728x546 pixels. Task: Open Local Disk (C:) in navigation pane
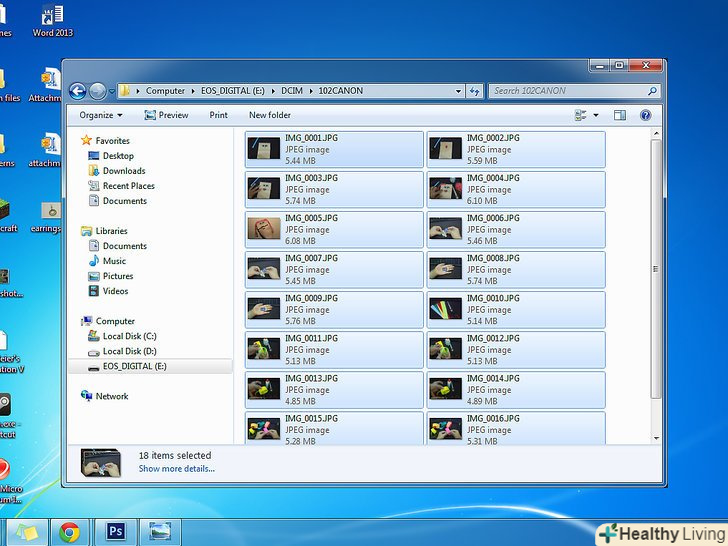pyautogui.click(x=129, y=336)
